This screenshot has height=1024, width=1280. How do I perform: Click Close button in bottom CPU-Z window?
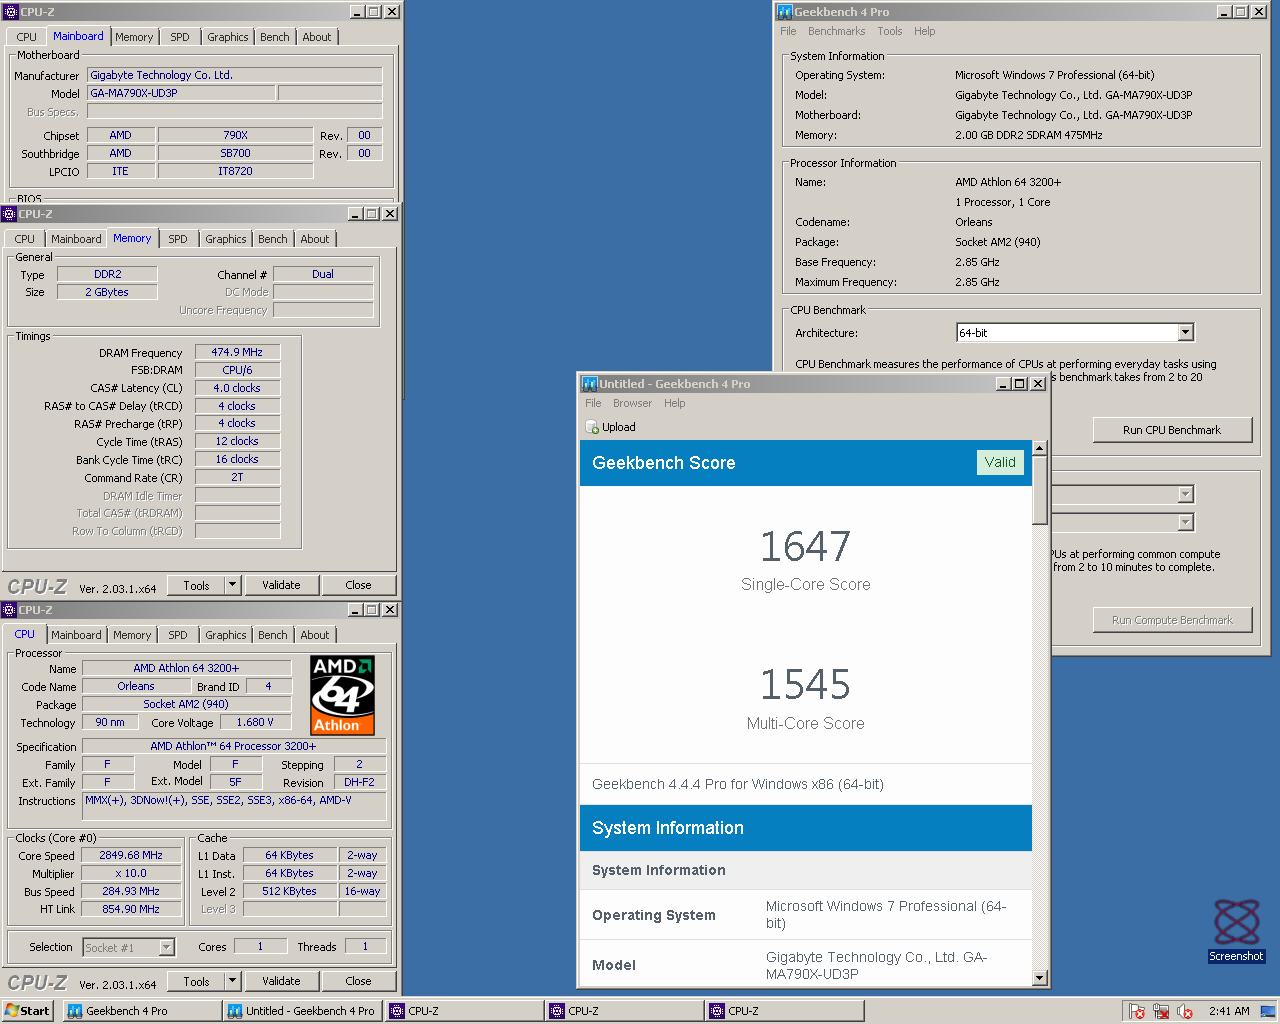358,981
